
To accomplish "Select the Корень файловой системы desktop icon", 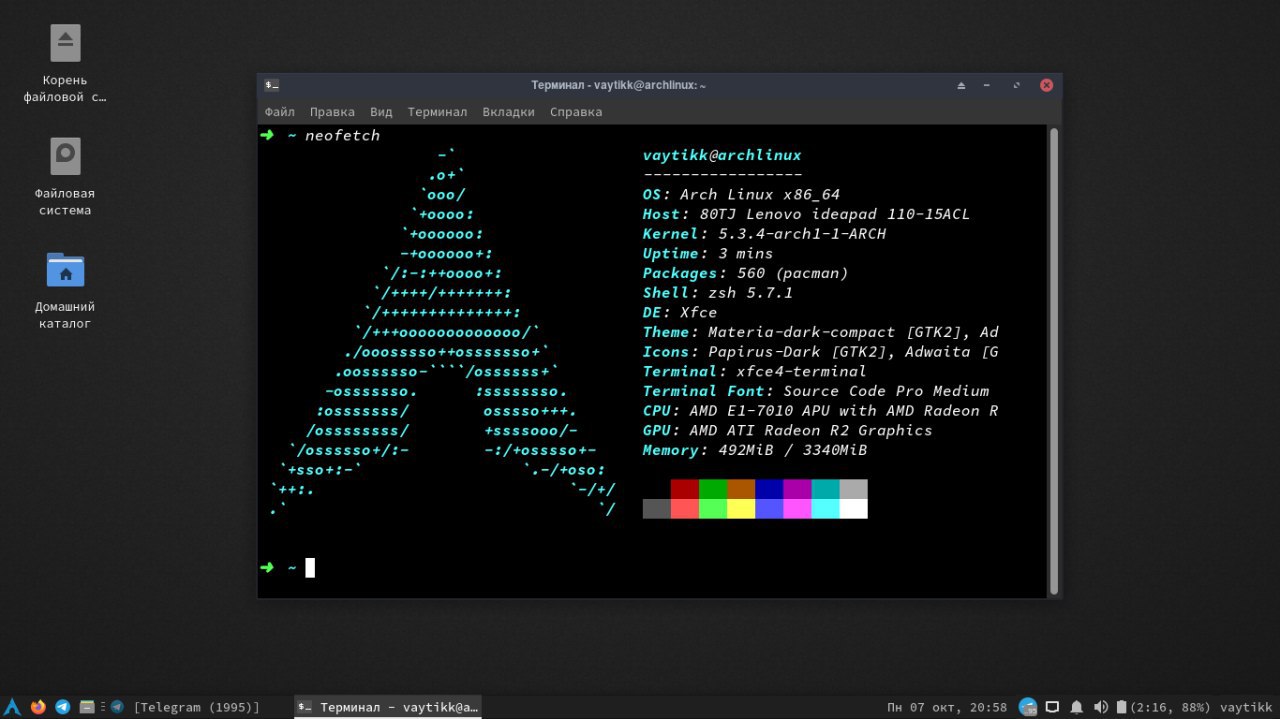I will (65, 63).
